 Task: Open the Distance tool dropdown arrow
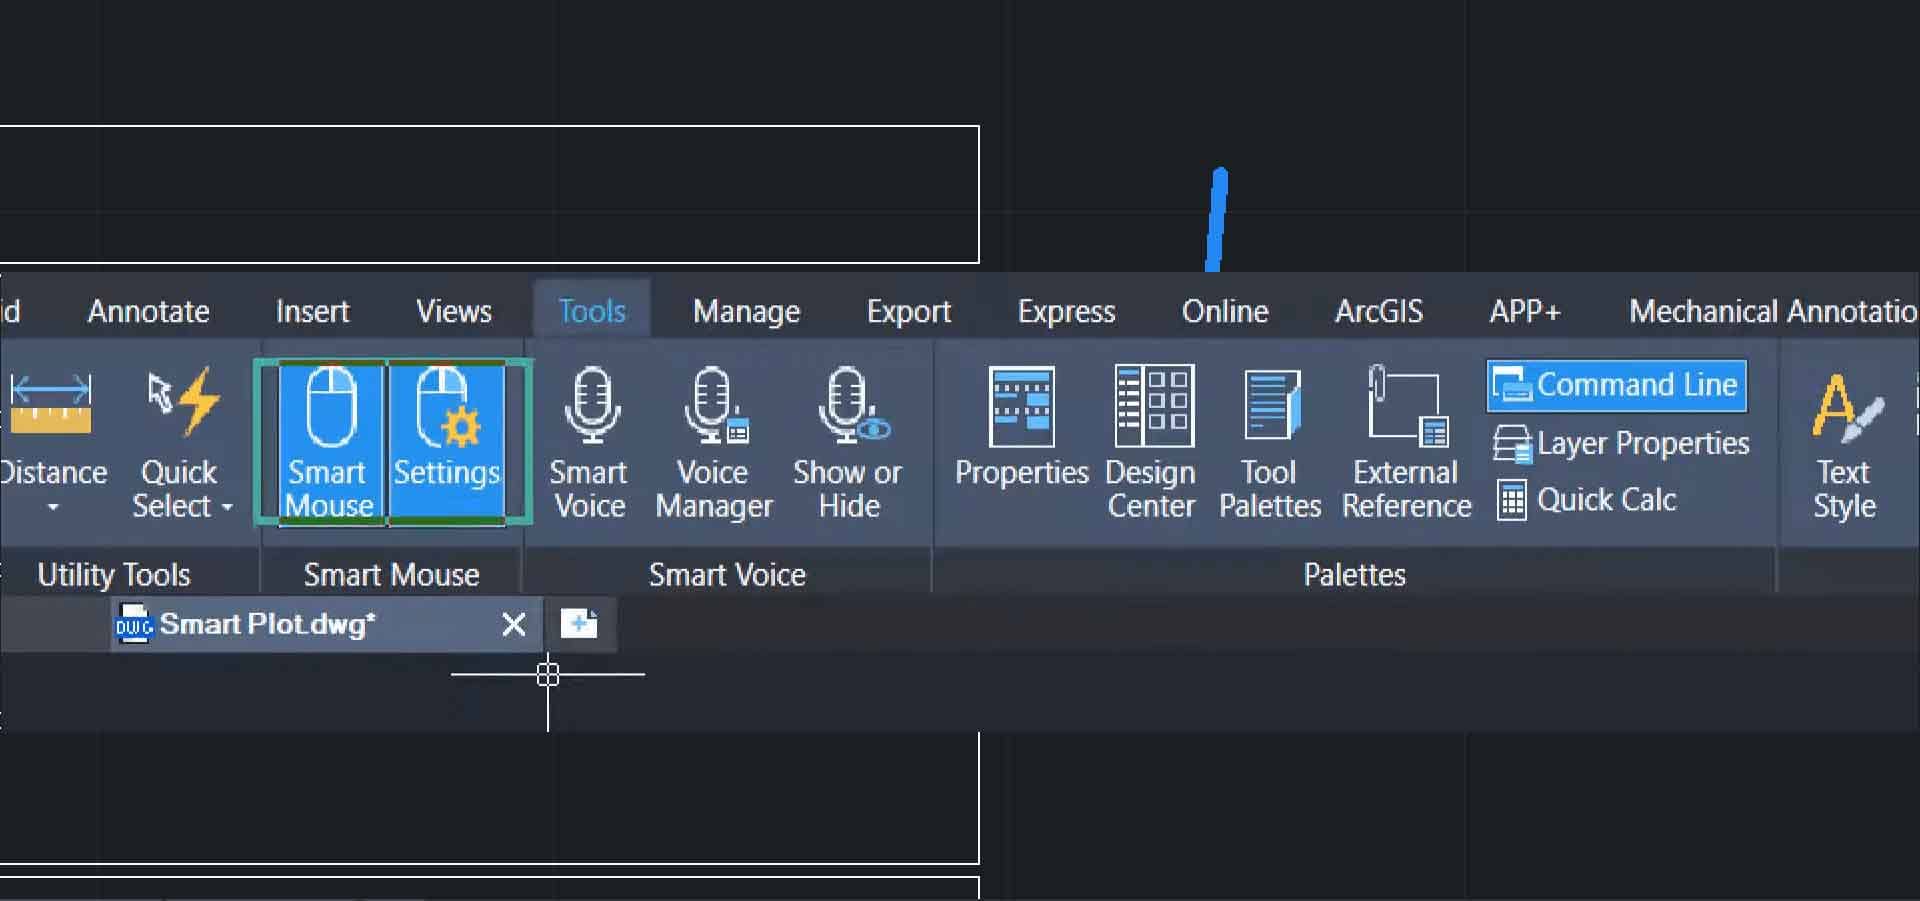[53, 508]
